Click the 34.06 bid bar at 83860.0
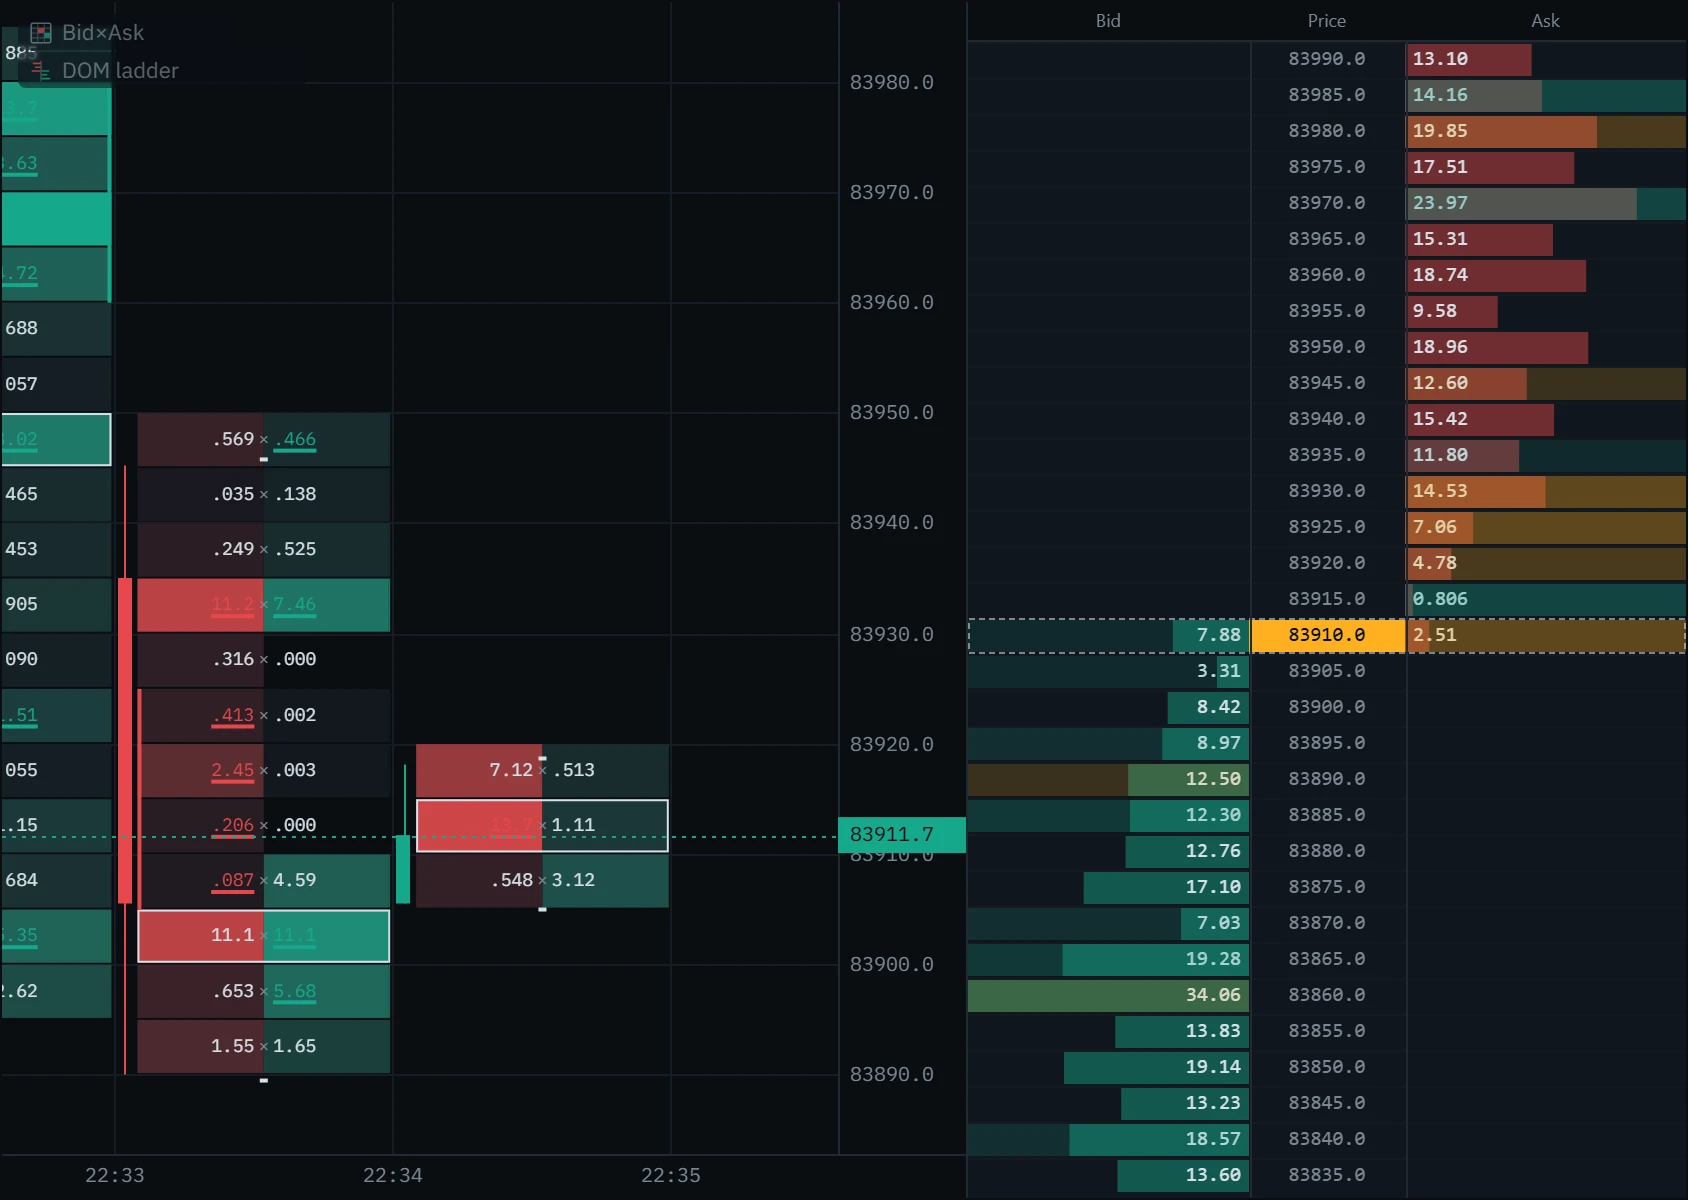1688x1200 pixels. 1109,995
